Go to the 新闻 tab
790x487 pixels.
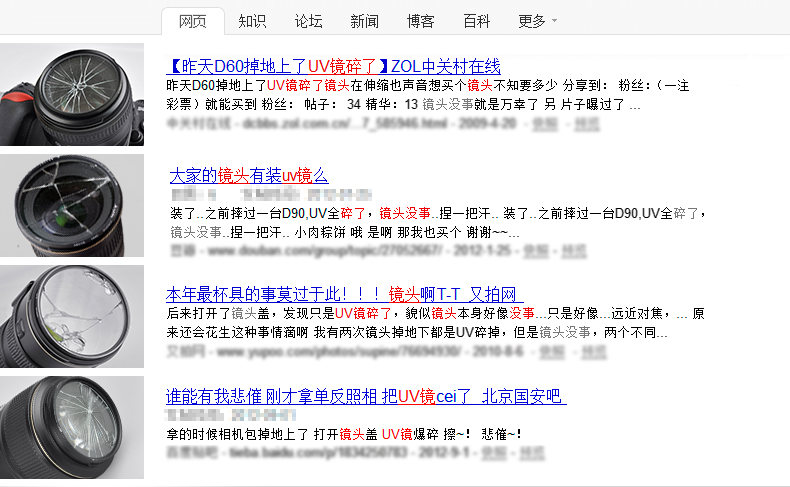[364, 21]
